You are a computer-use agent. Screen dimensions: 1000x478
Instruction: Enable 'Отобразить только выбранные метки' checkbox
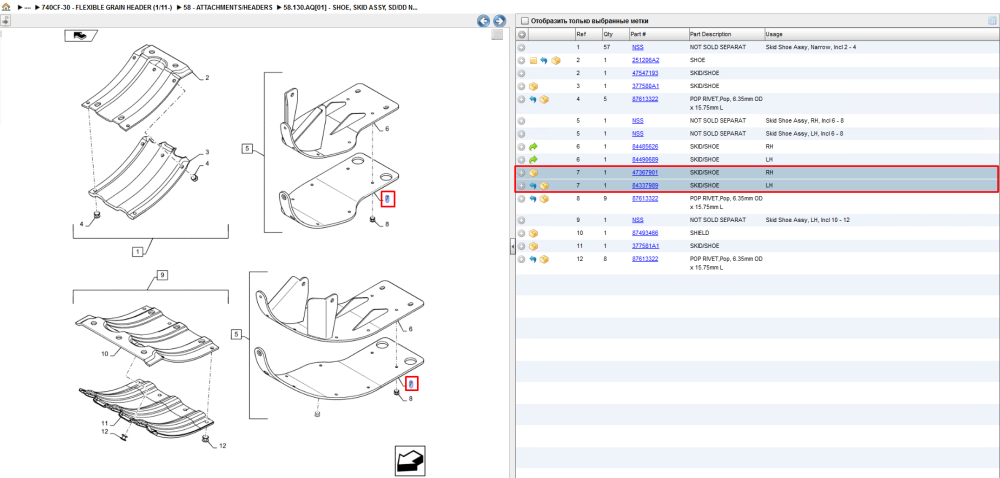(525, 21)
